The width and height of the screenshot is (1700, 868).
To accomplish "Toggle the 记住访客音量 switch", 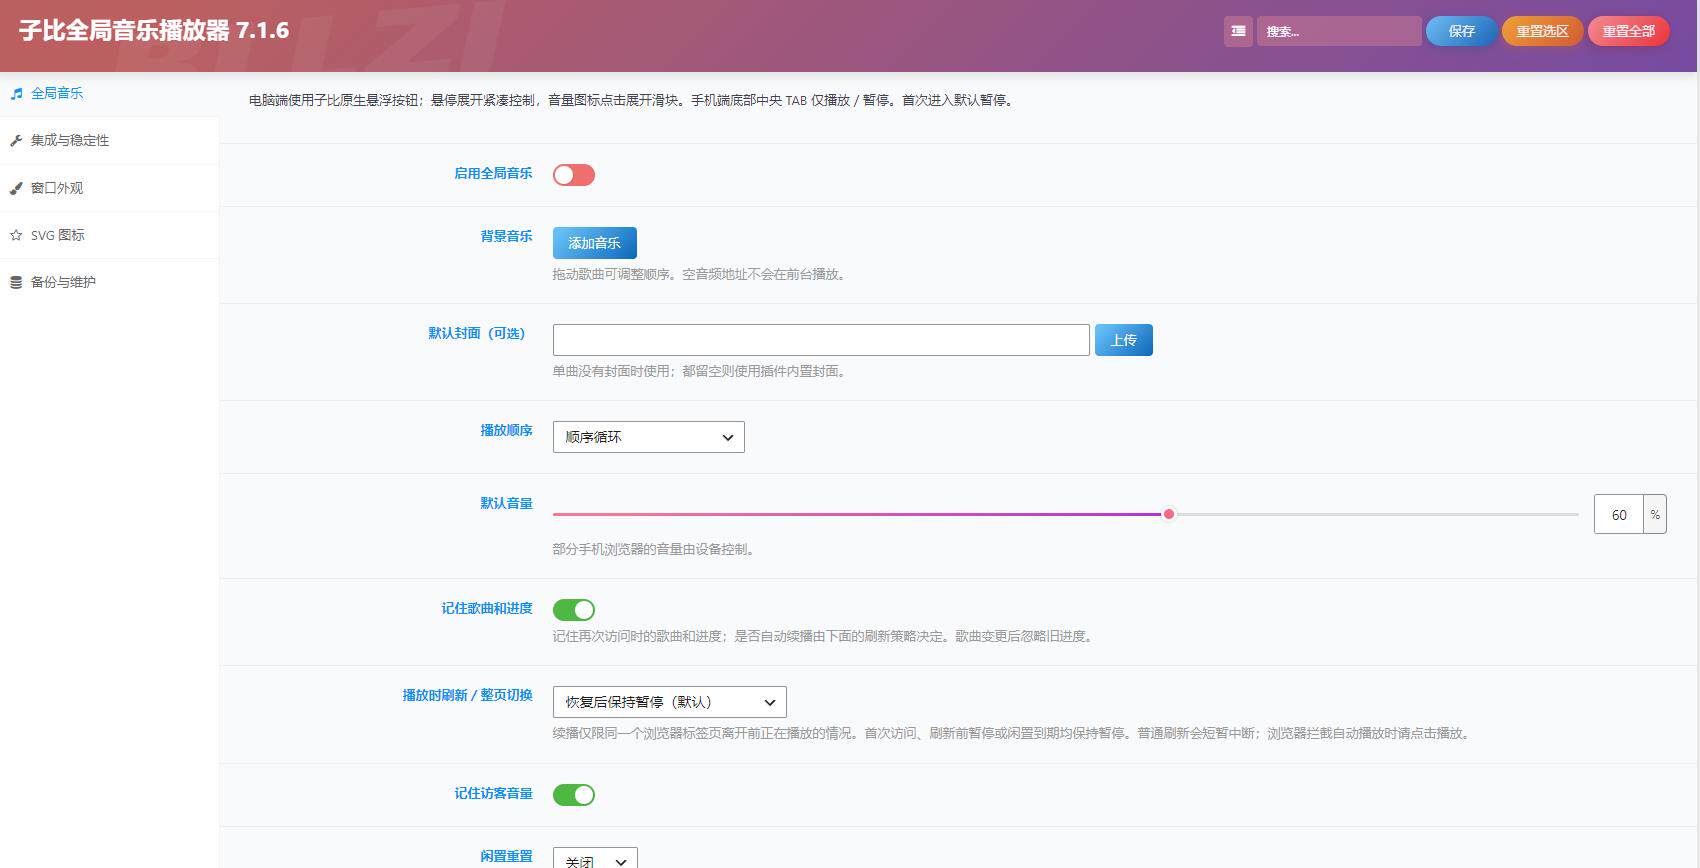I will 574,795.
